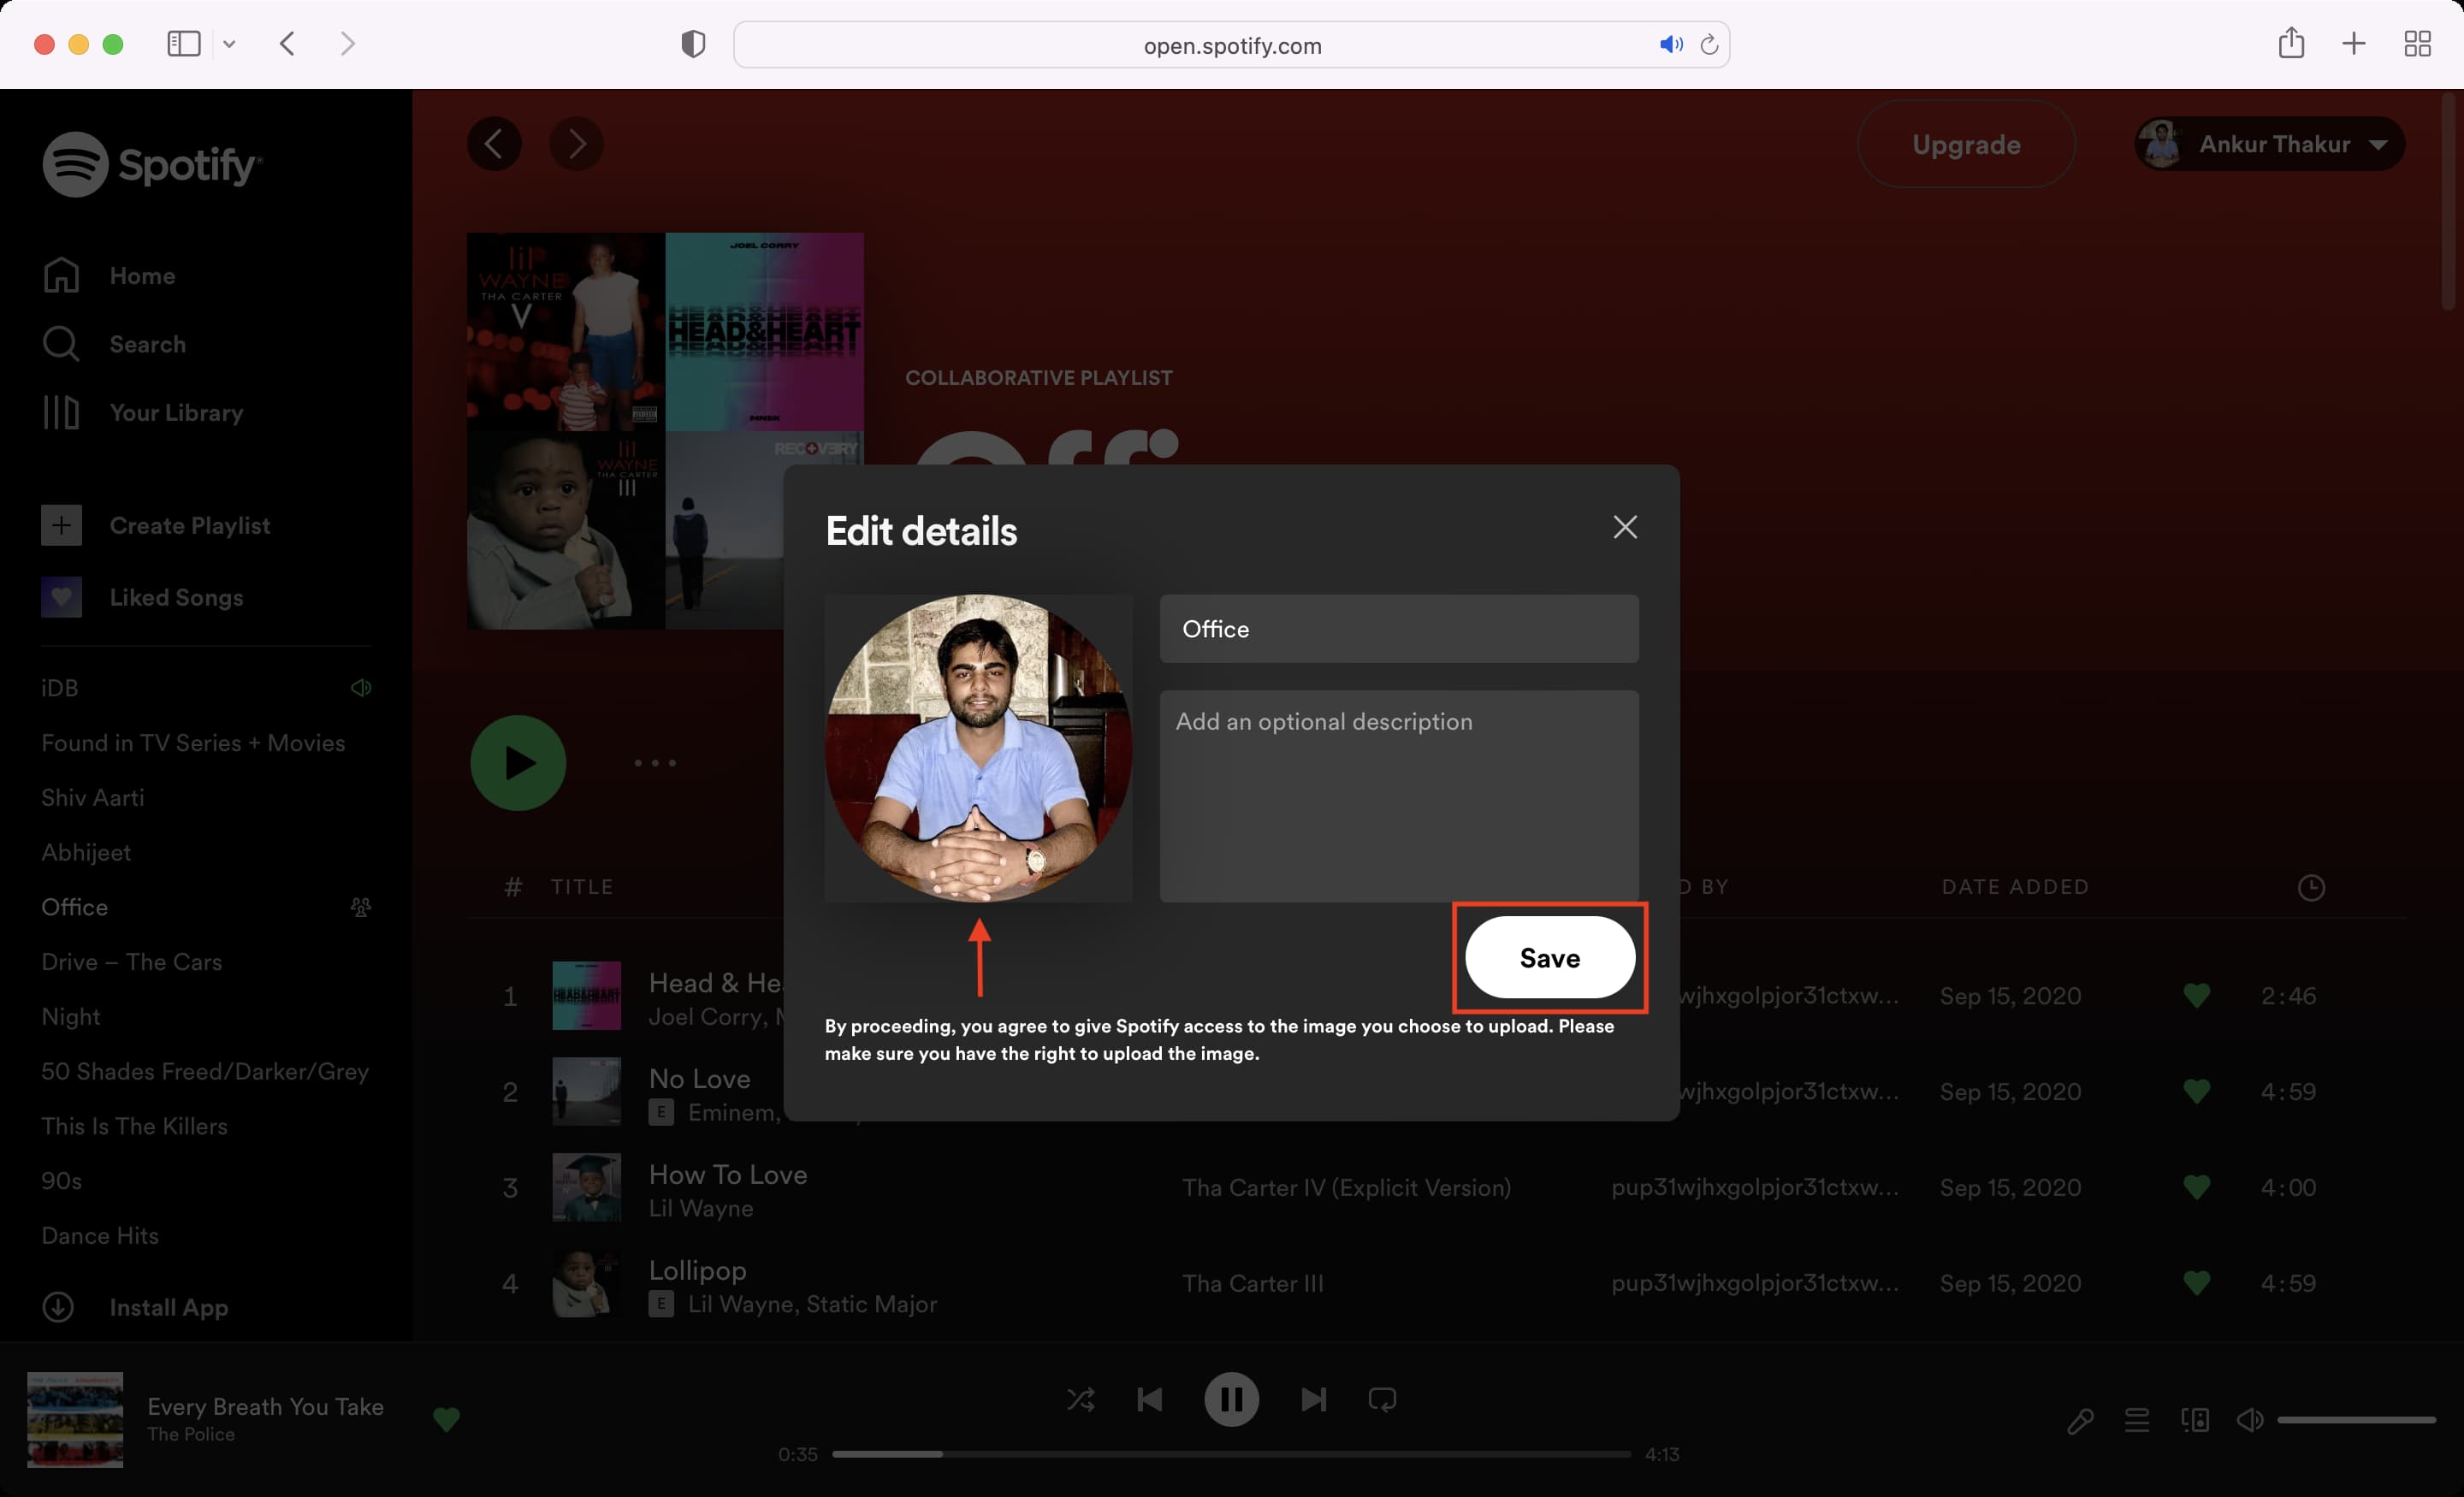The image size is (2464, 1497).
Task: Open Liked Songs heart icon
Action: 61,597
